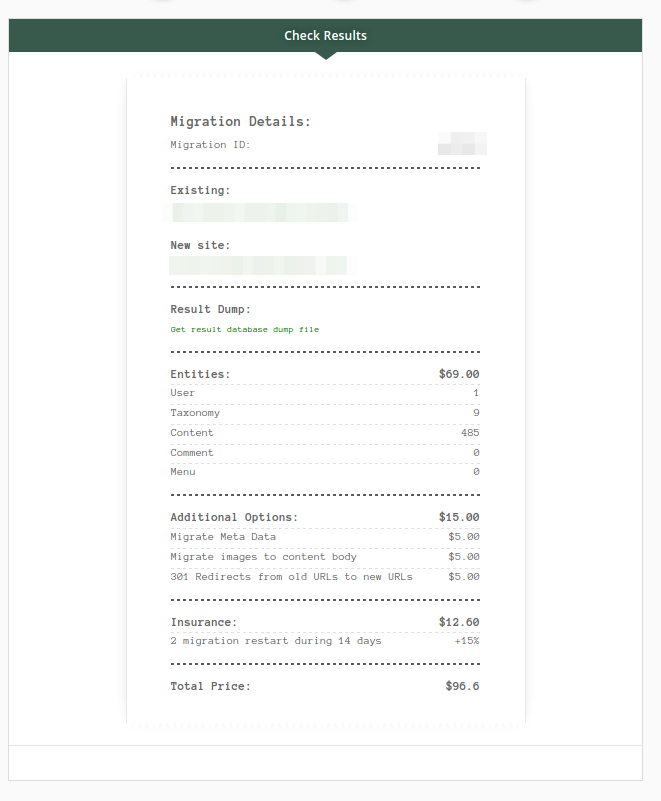
Task: Click the Content count 485
Action: (x=470, y=433)
